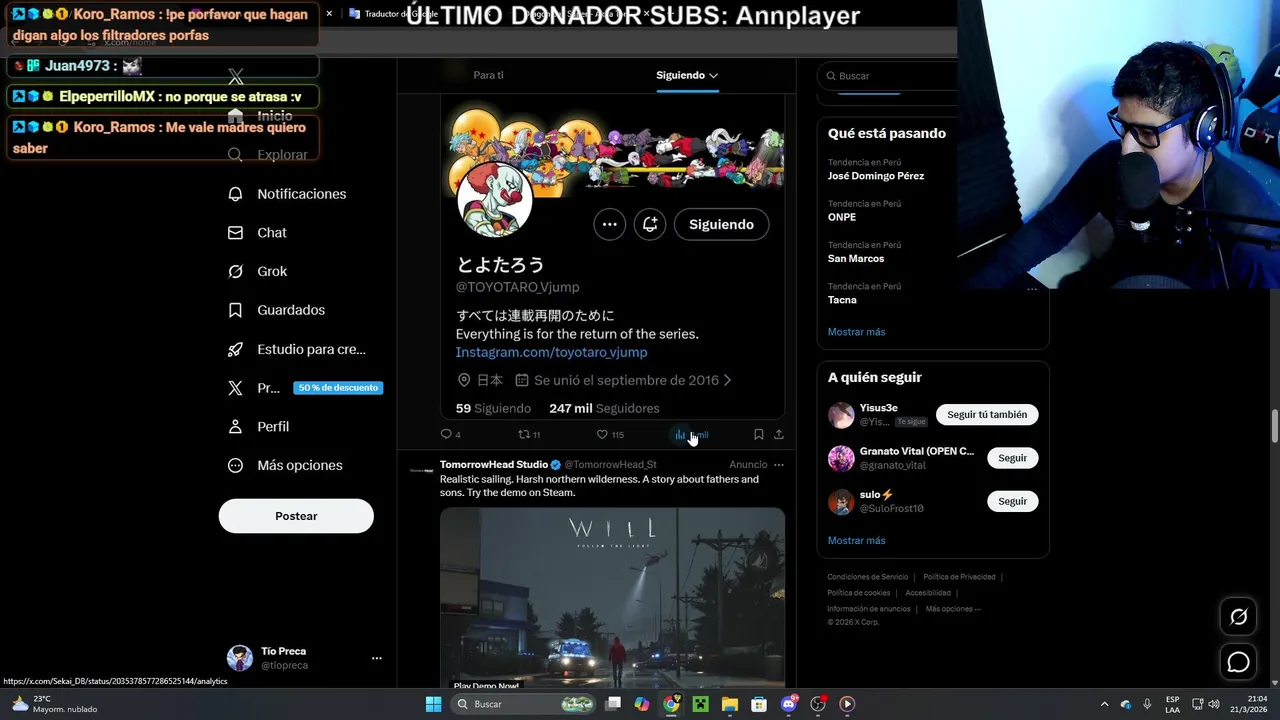The image size is (1280, 720).
Task: Switch to the Para ti tab
Action: coord(488,75)
